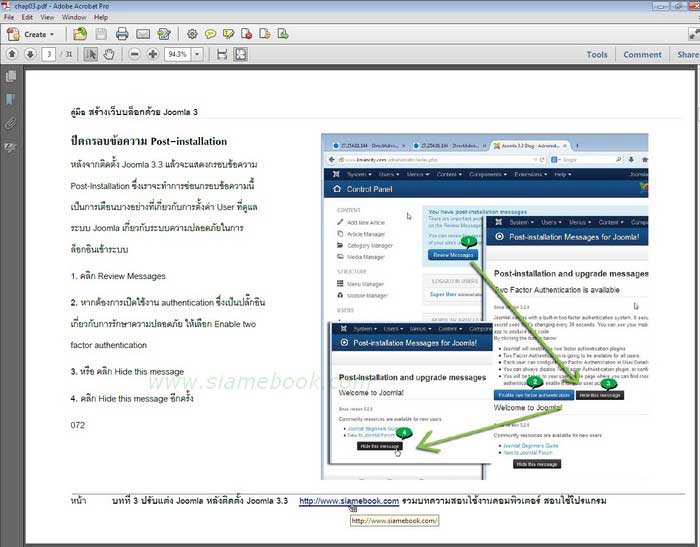Open the Page Thumbnails side panel
Viewport: 700px width, 547px height.
(x=11, y=76)
